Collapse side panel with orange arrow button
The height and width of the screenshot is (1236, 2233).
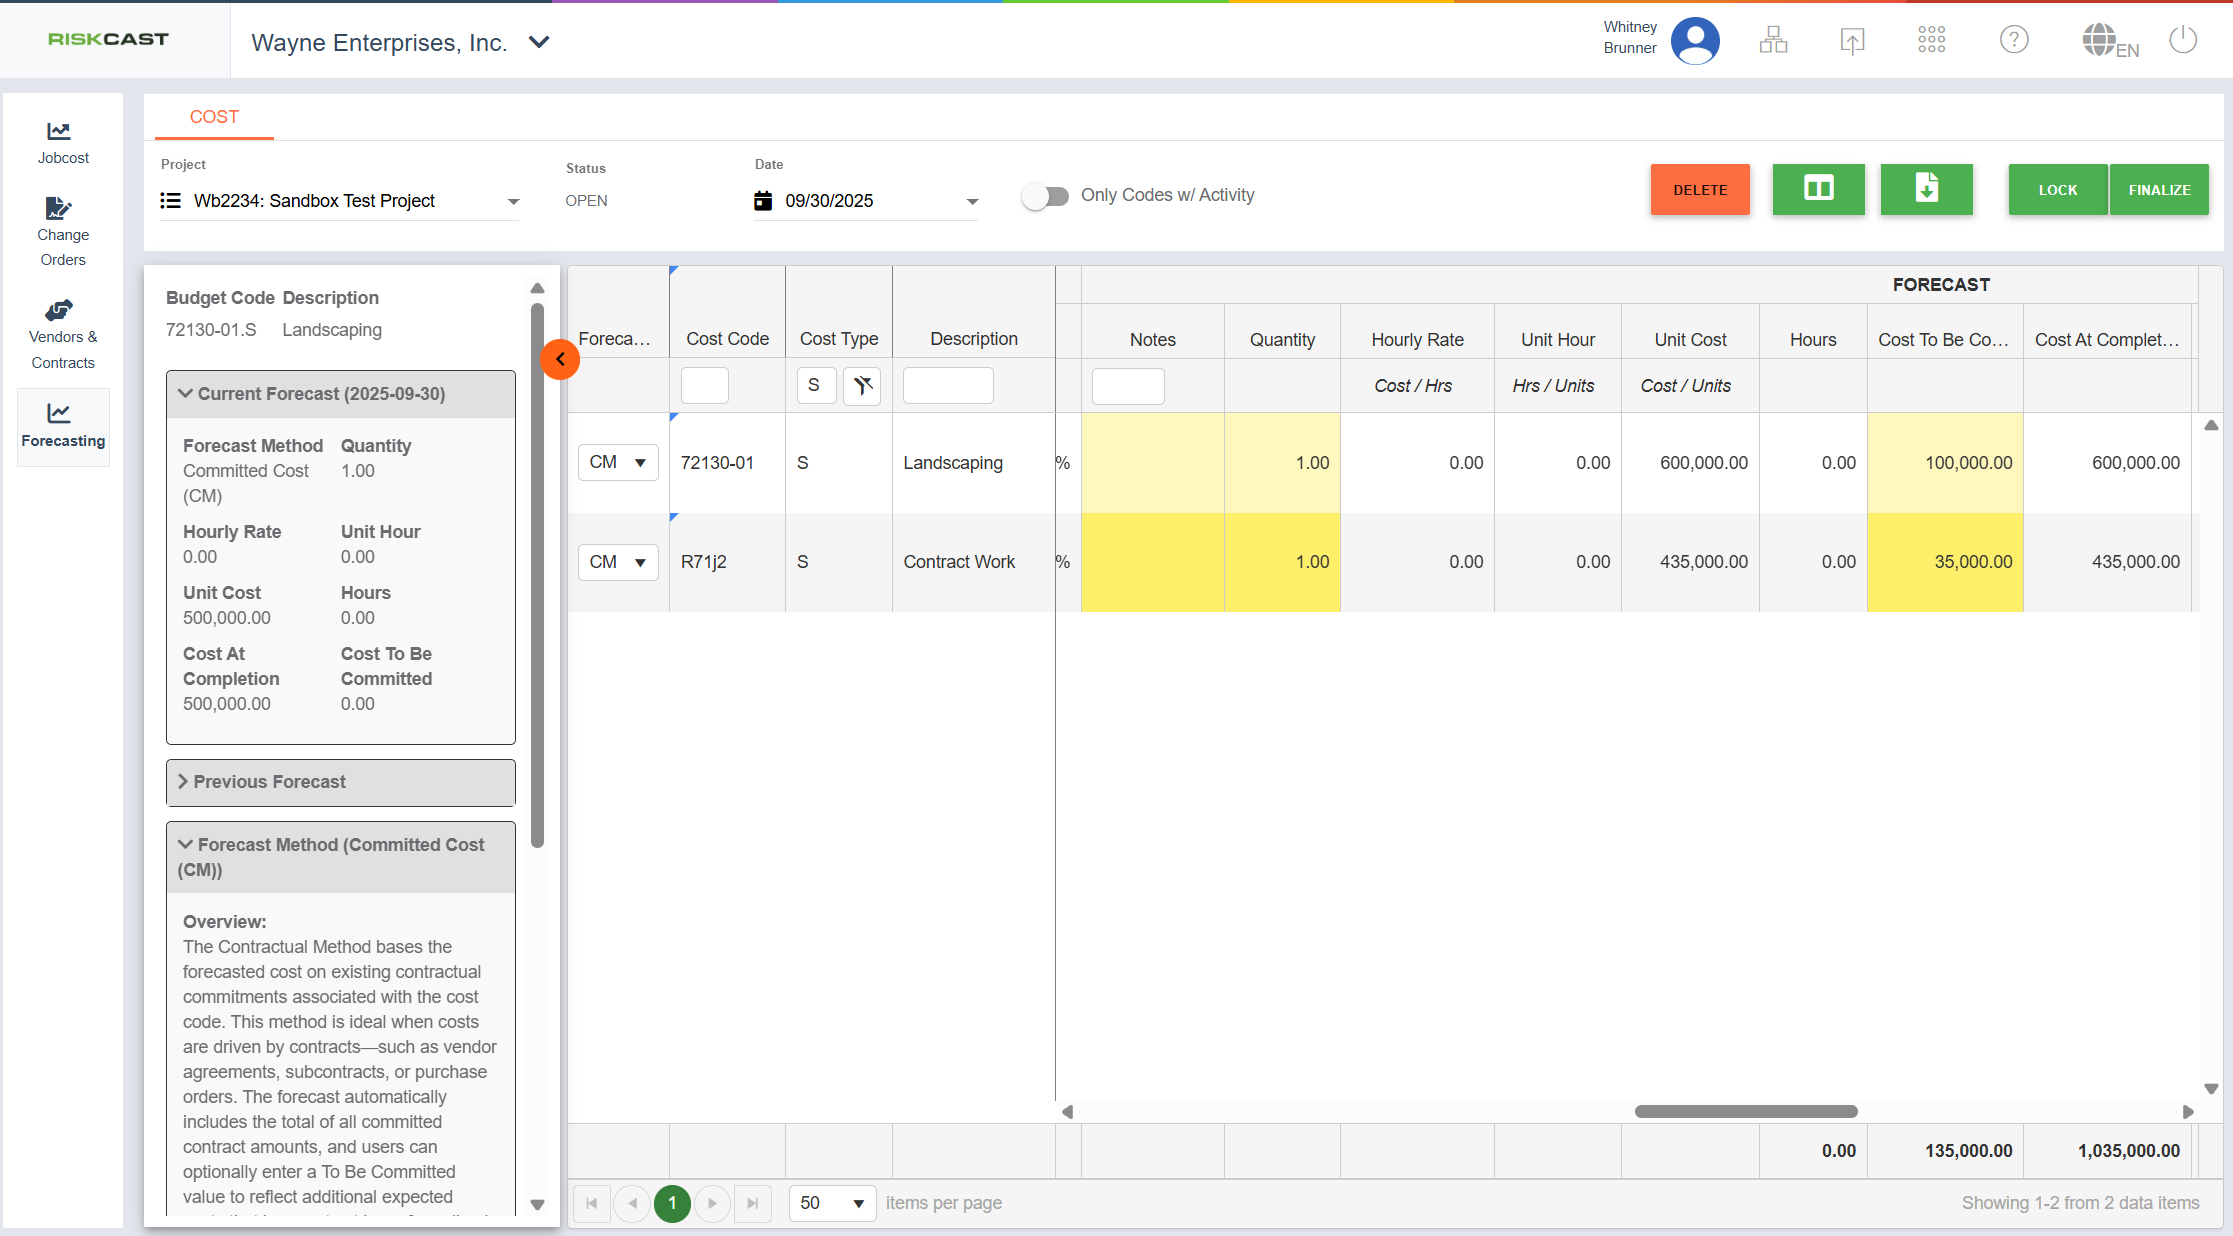tap(560, 360)
